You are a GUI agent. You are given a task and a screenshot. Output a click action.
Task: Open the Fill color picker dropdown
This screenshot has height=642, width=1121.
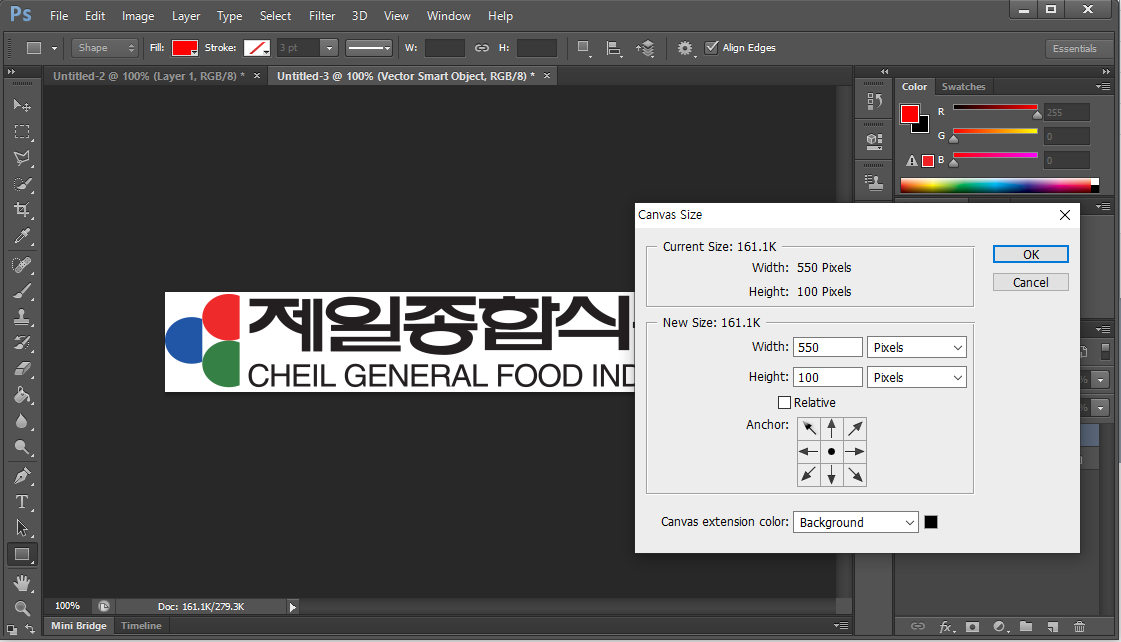pyautogui.click(x=184, y=48)
